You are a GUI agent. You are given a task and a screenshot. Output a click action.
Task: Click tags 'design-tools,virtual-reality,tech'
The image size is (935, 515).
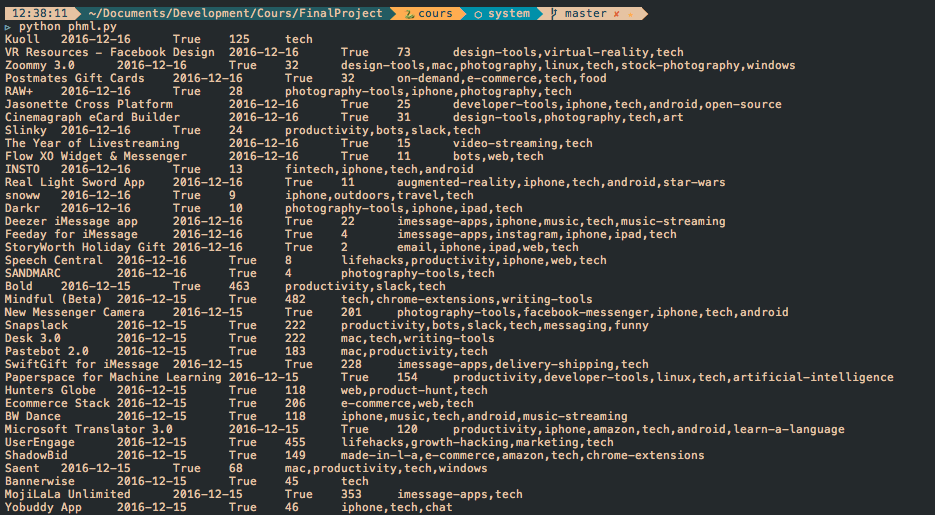pos(568,52)
